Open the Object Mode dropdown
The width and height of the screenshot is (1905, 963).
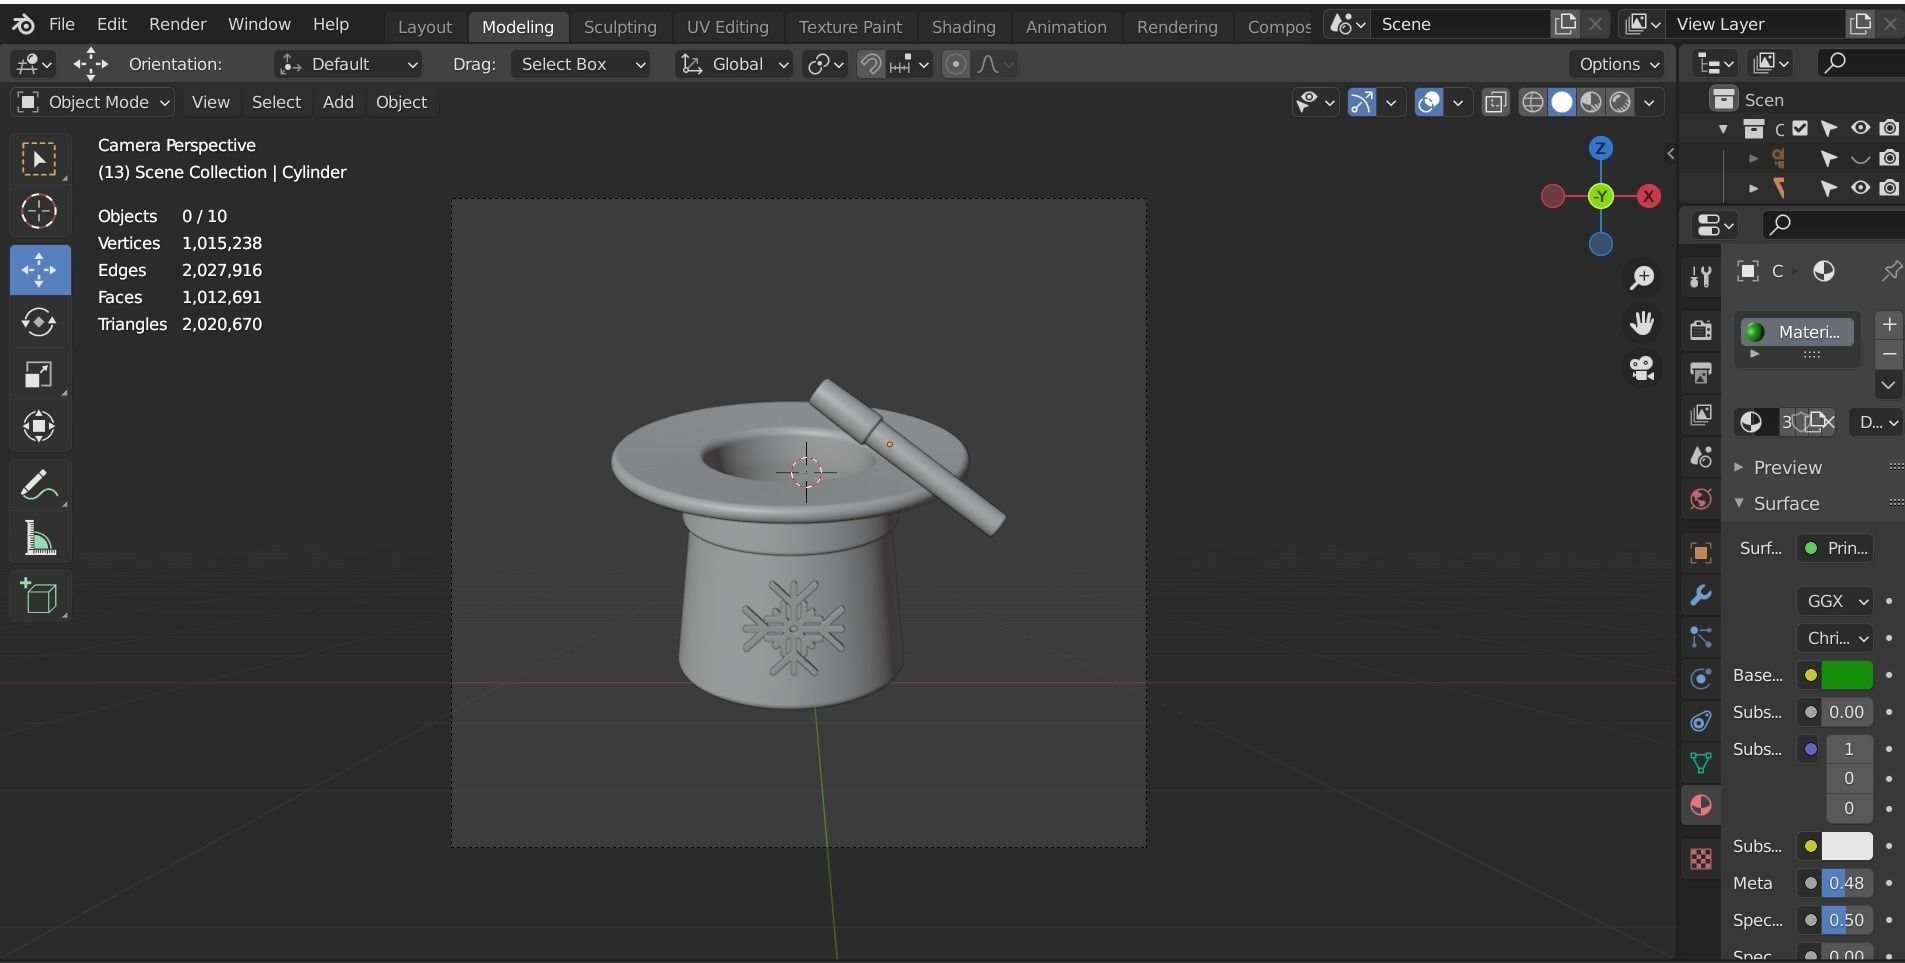pos(94,102)
